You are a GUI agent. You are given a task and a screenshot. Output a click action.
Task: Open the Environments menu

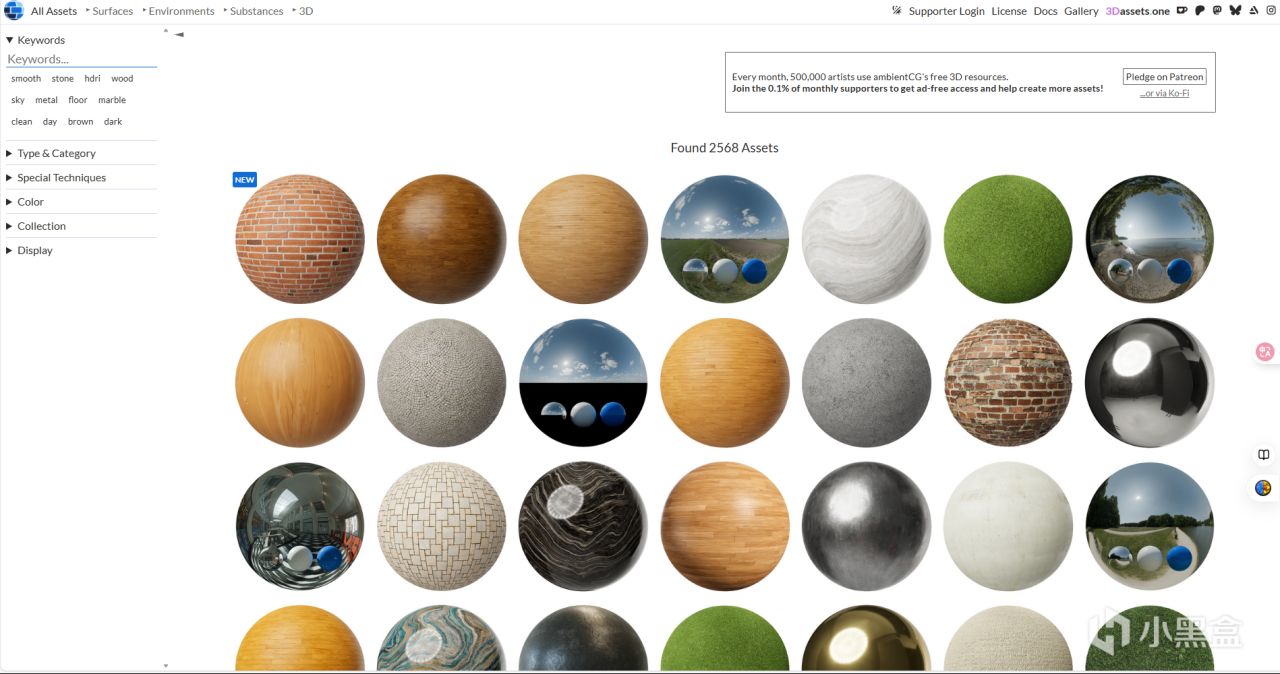tap(181, 11)
